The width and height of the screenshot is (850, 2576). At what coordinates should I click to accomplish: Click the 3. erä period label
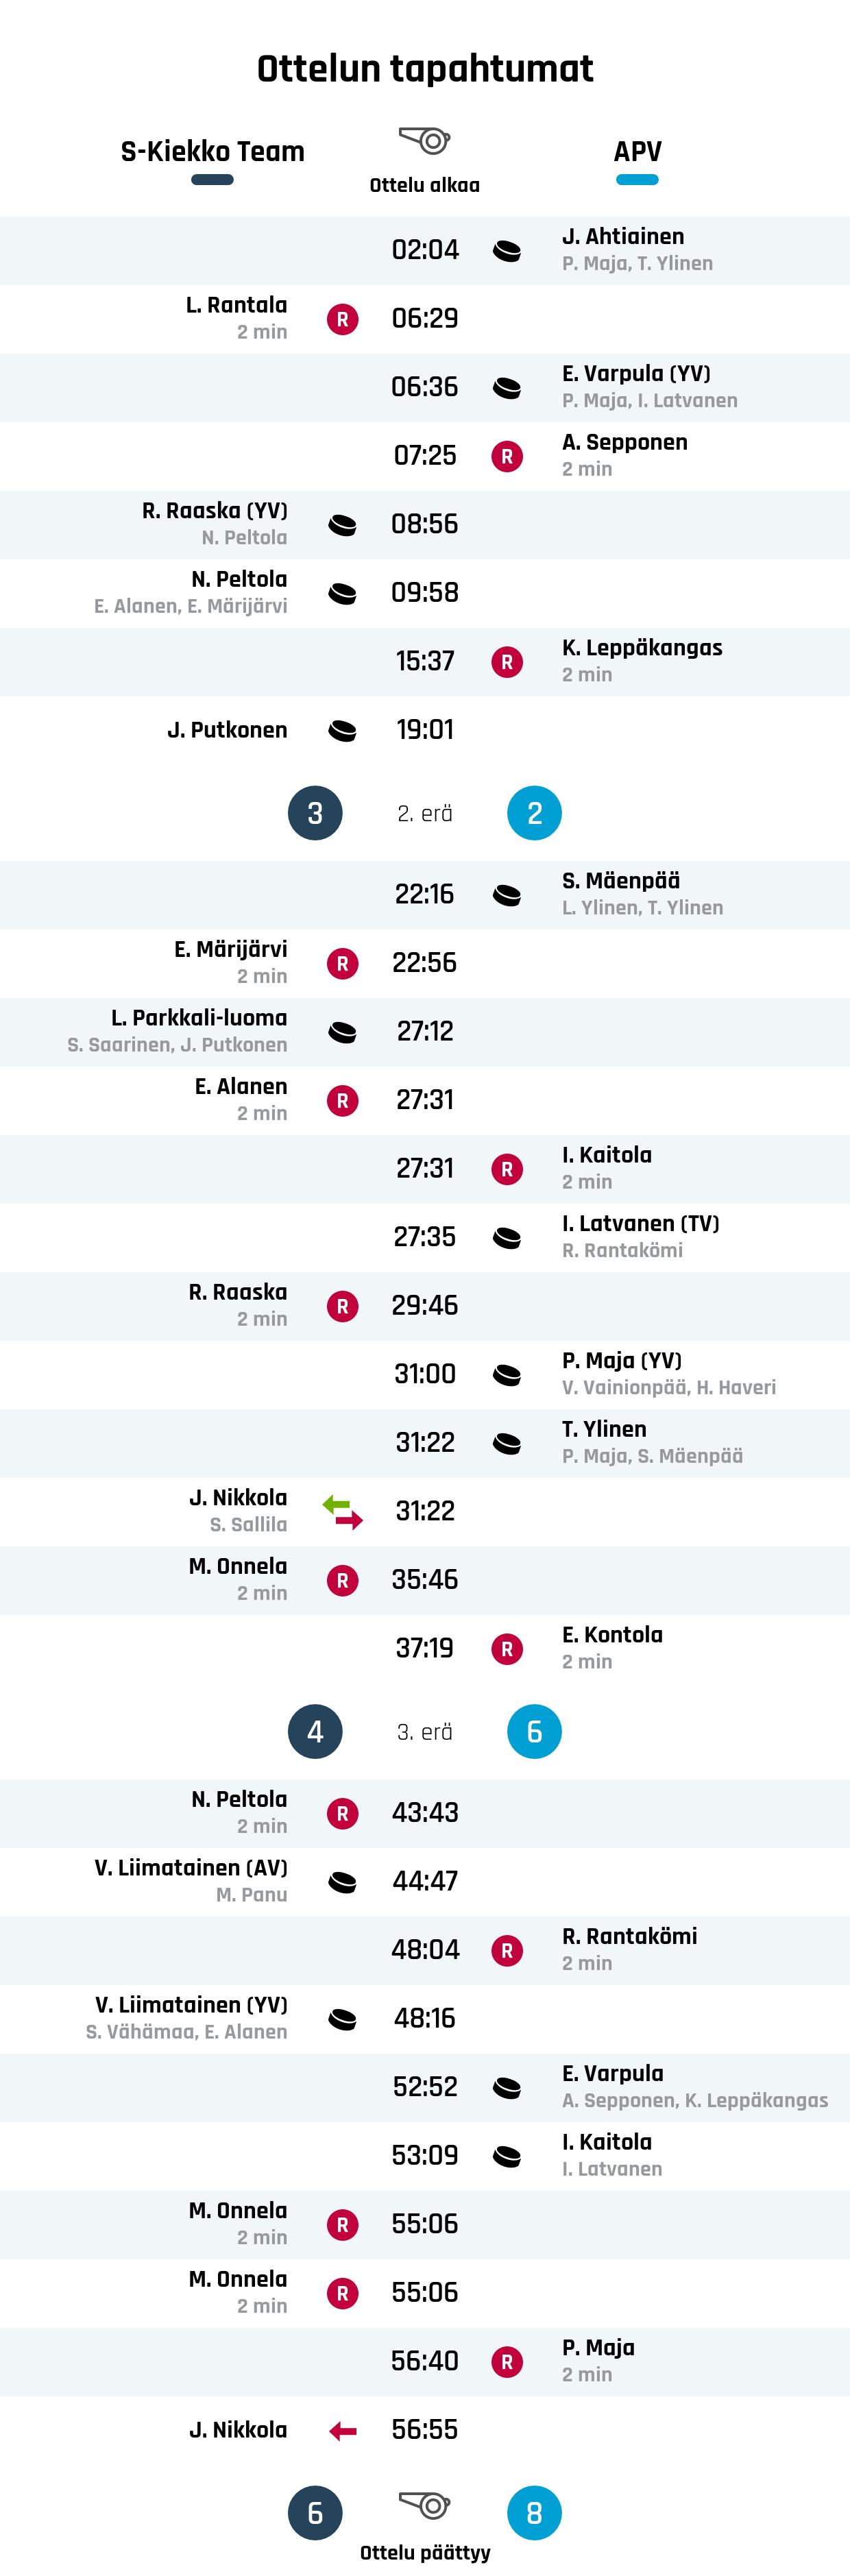pyautogui.click(x=425, y=1732)
